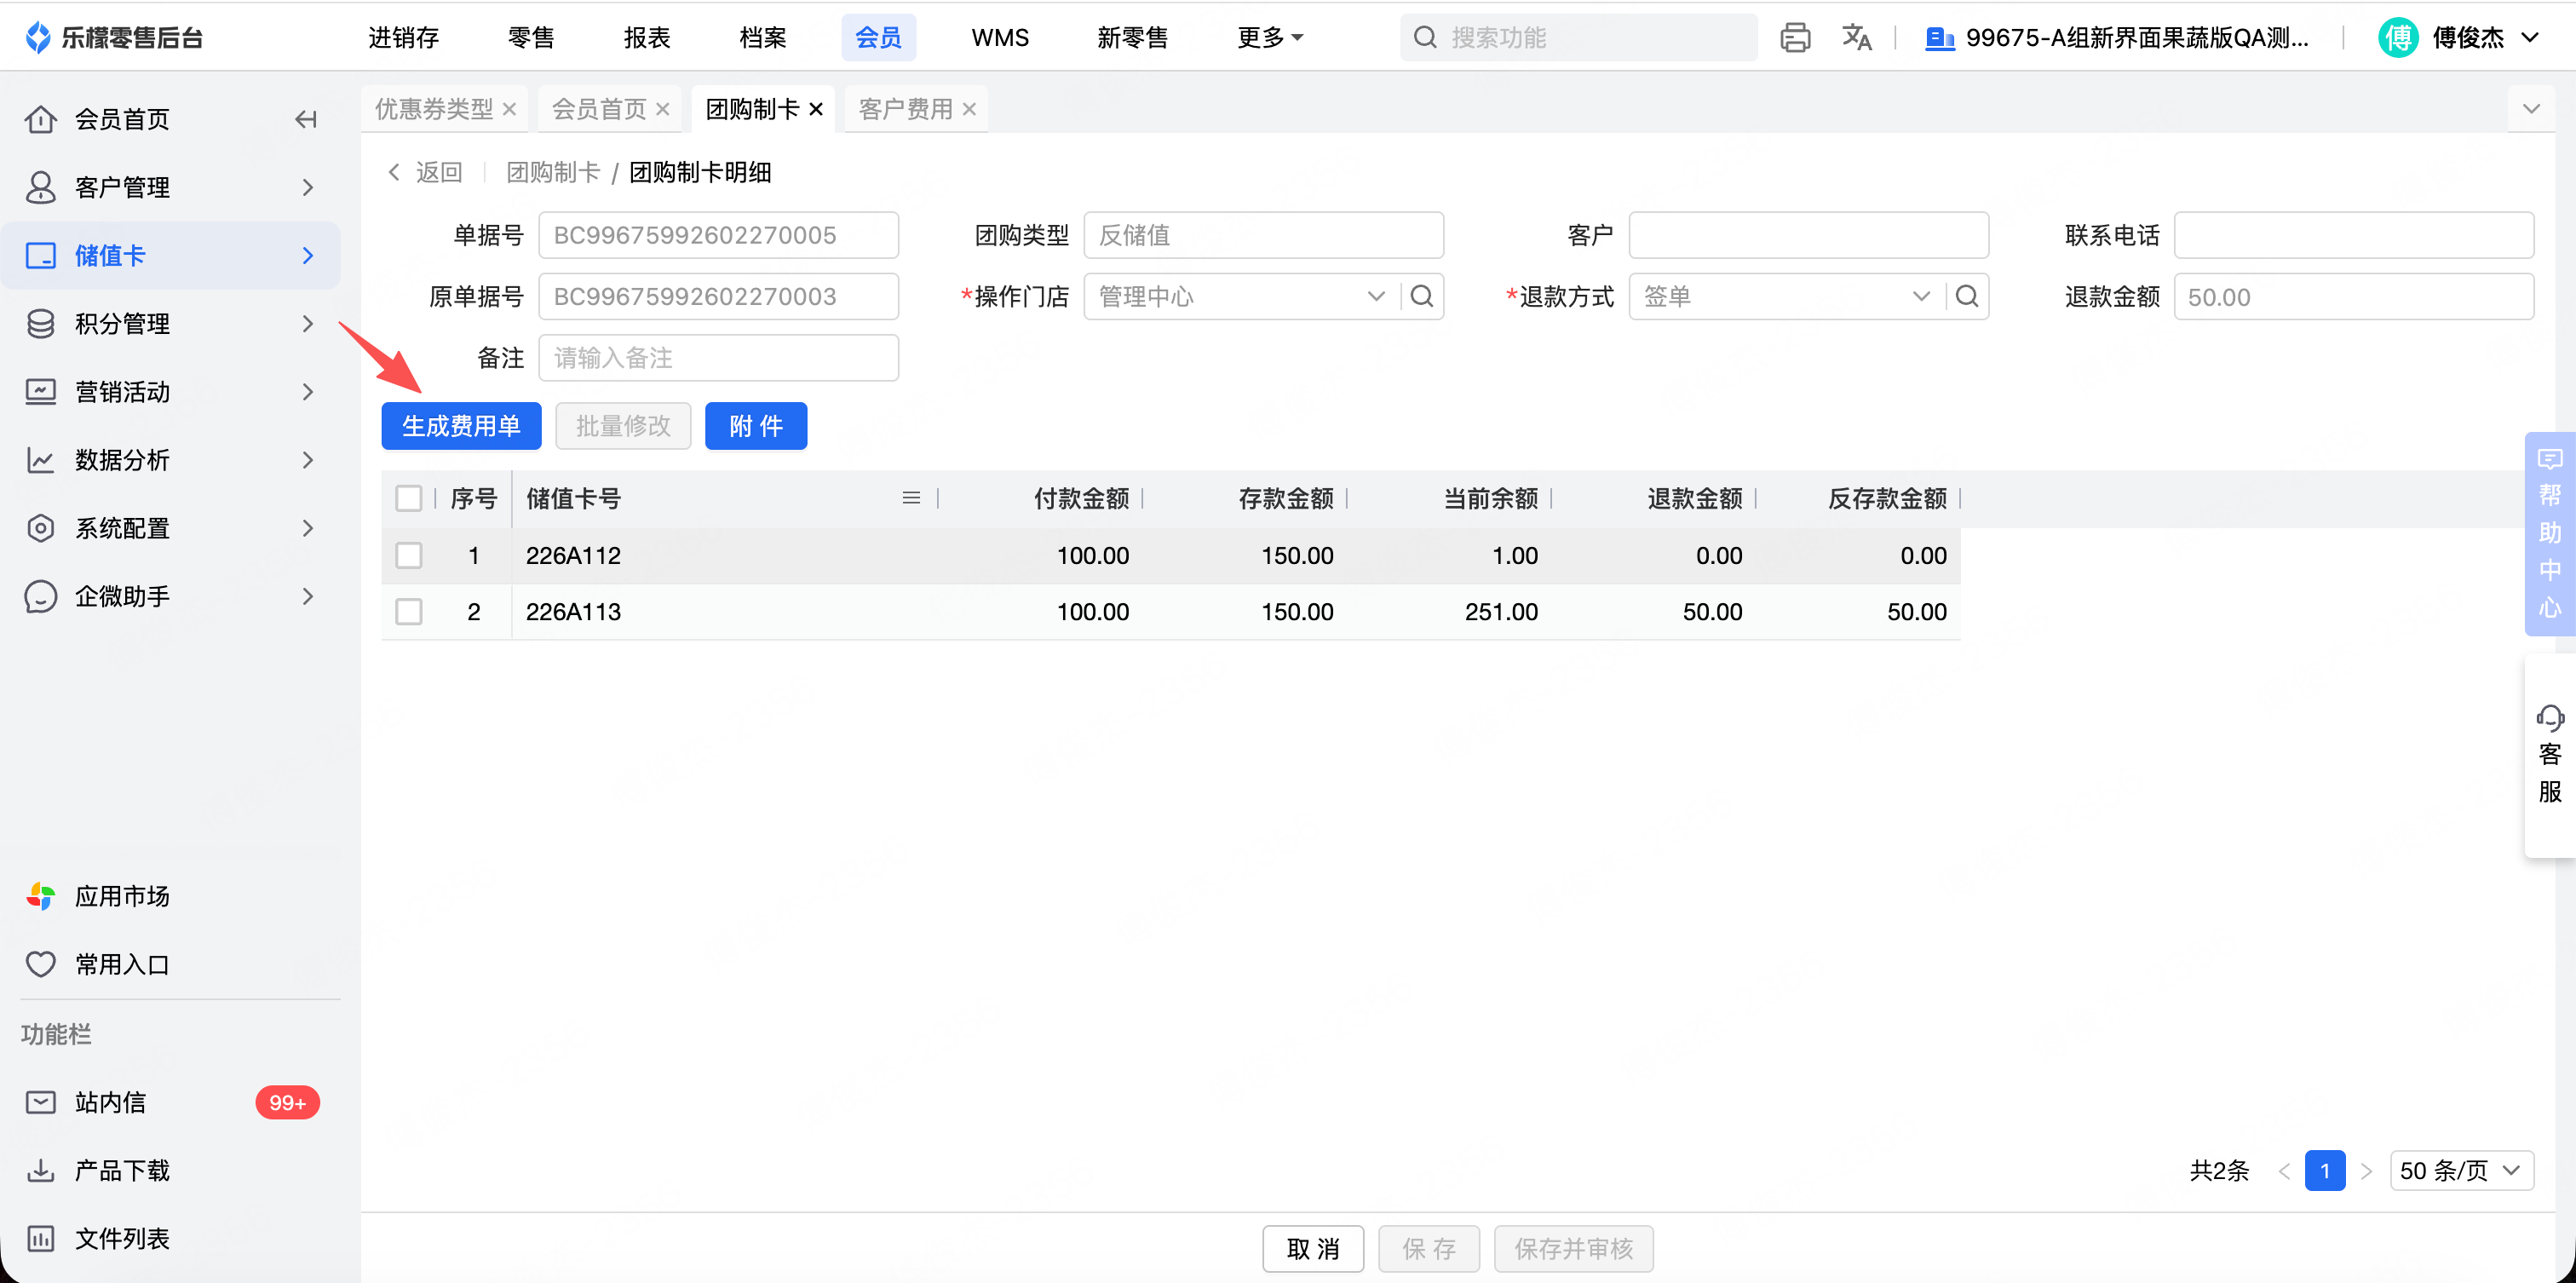Open 应用市场 from the sidebar

point(122,896)
